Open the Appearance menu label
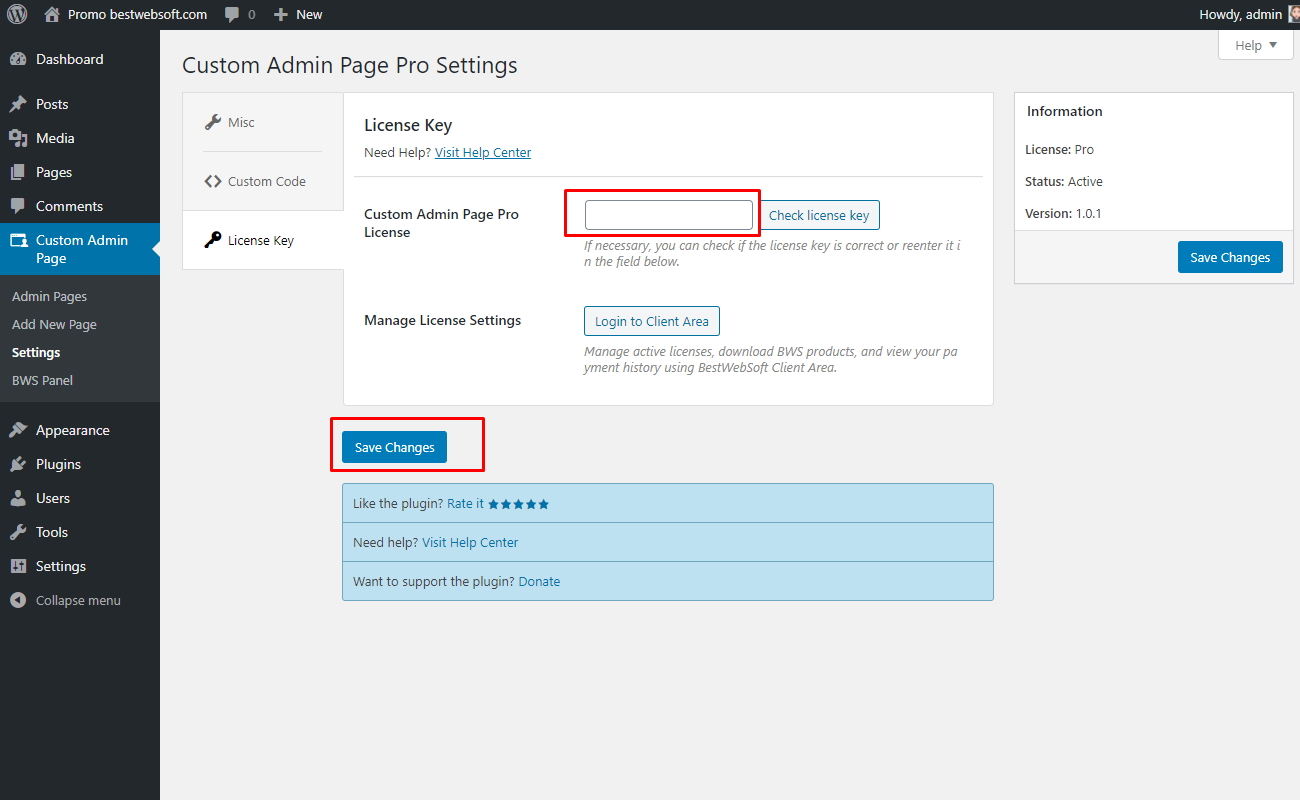 click(x=73, y=430)
